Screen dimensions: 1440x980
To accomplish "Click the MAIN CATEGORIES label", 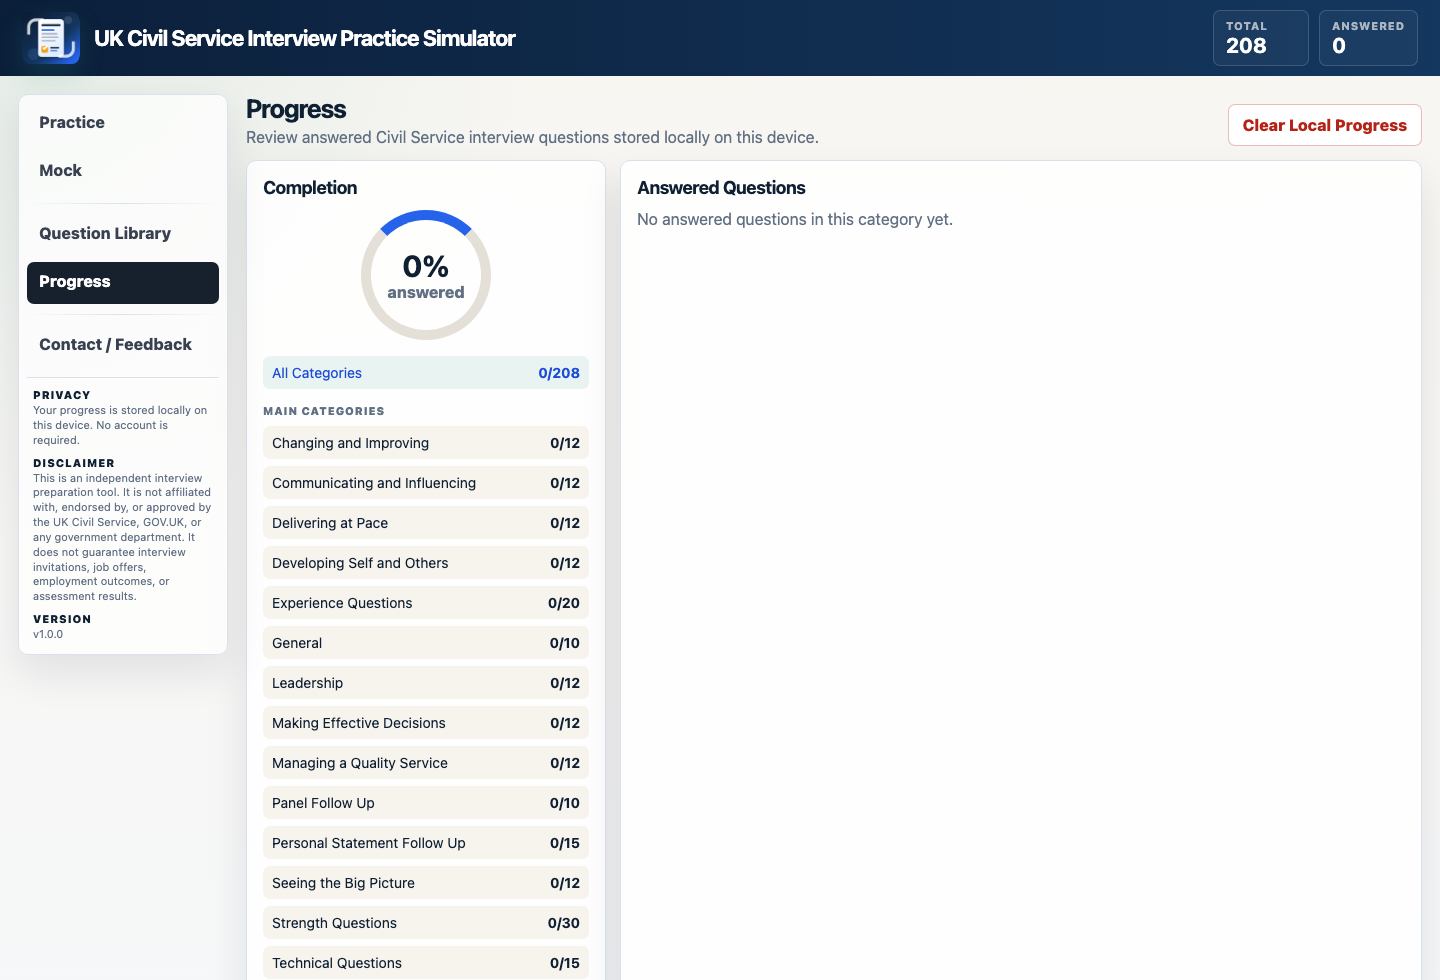I will coord(324,411).
